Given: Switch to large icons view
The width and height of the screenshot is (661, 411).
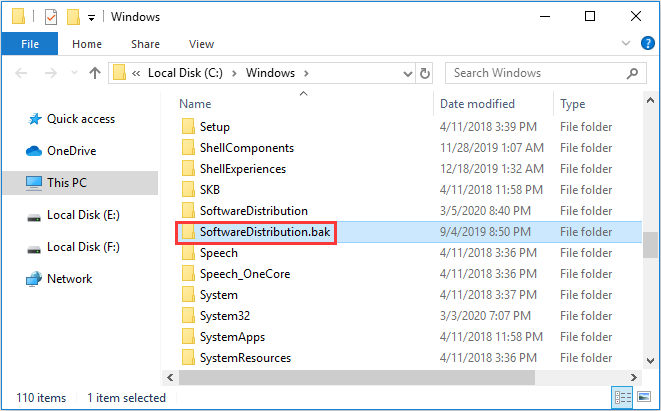Looking at the screenshot, I should (x=645, y=397).
